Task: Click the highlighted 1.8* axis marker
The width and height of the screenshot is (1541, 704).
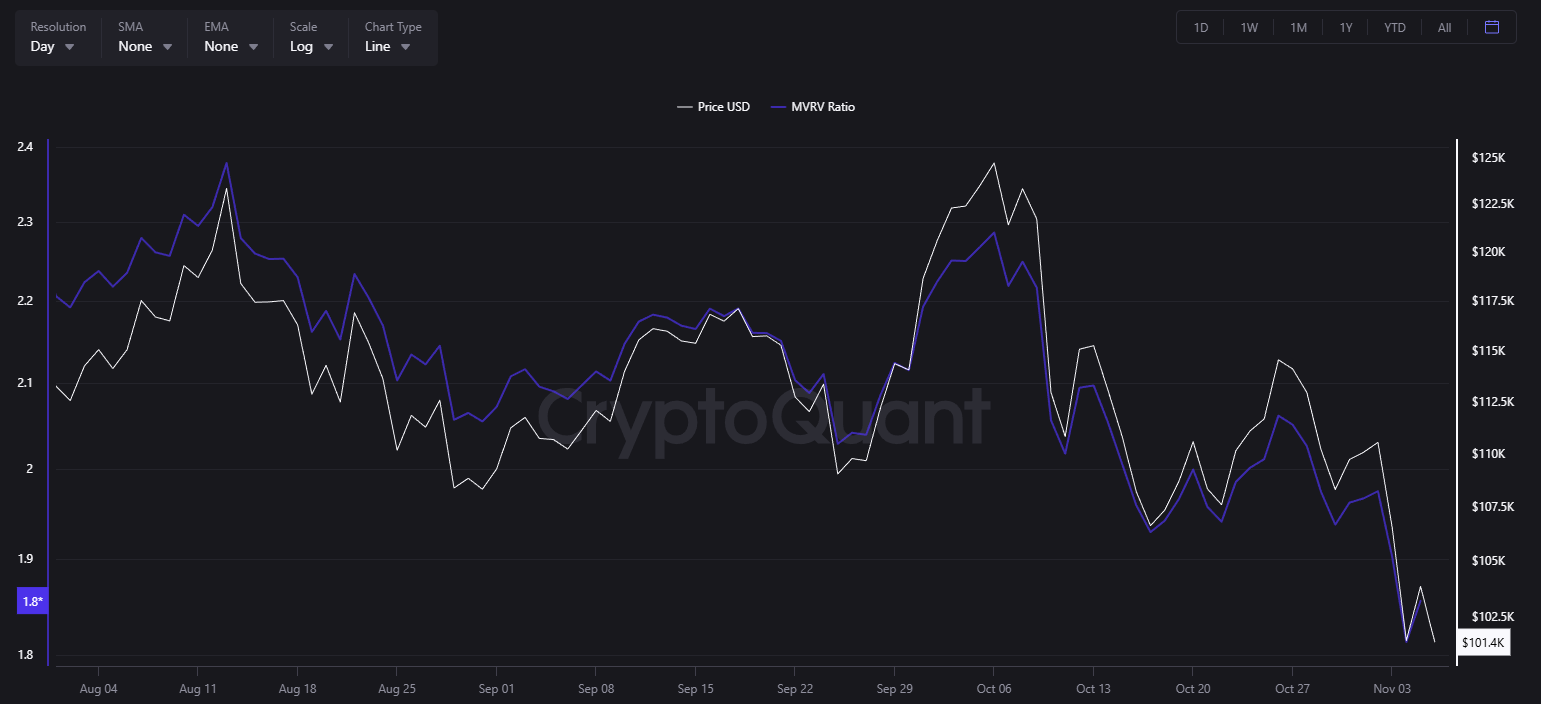Action: point(32,601)
